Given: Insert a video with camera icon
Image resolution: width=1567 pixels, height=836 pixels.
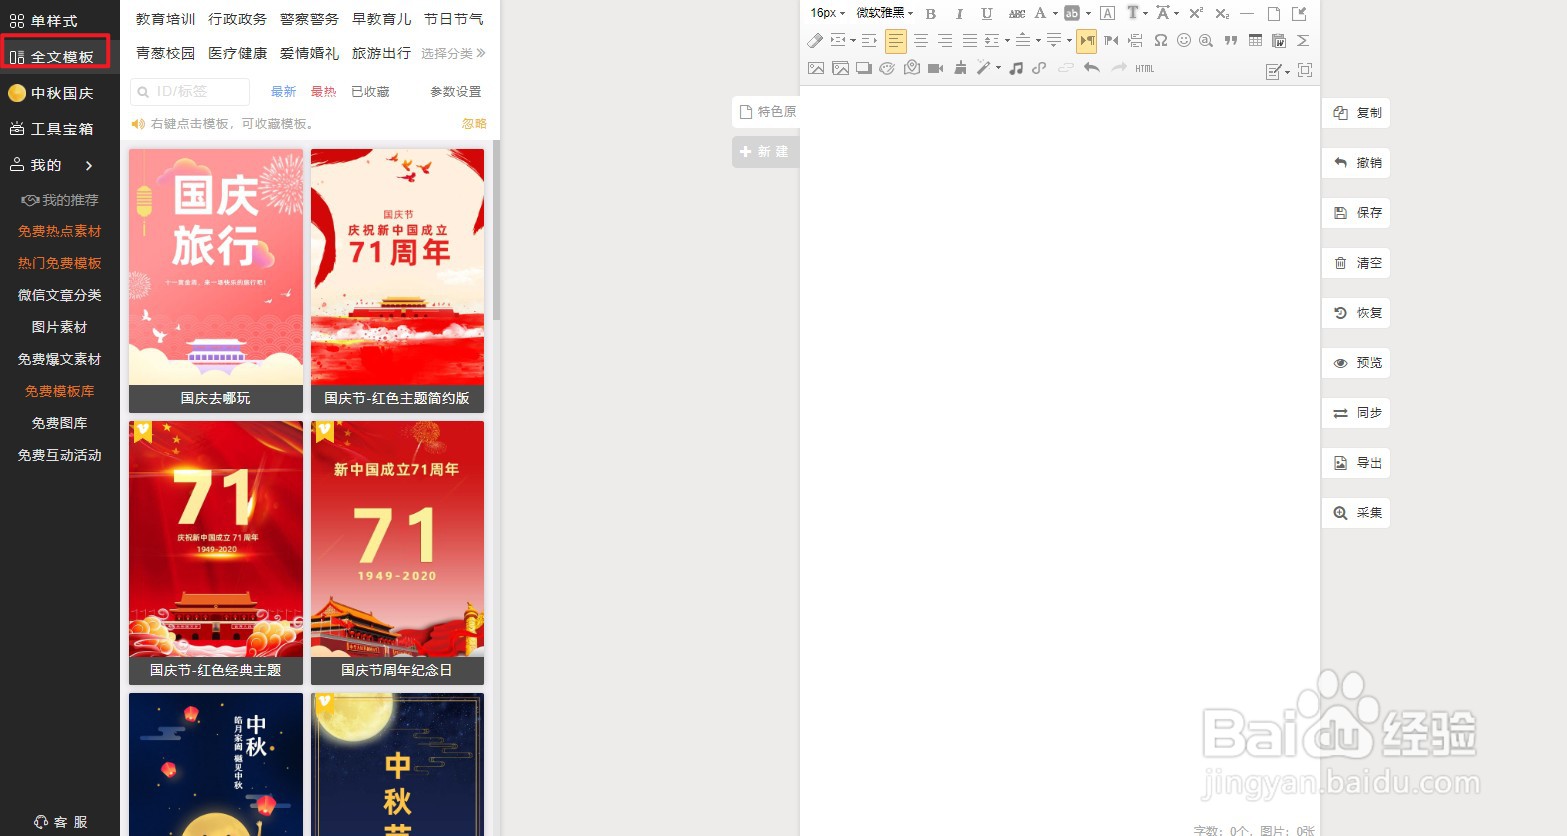Looking at the screenshot, I should (x=935, y=69).
